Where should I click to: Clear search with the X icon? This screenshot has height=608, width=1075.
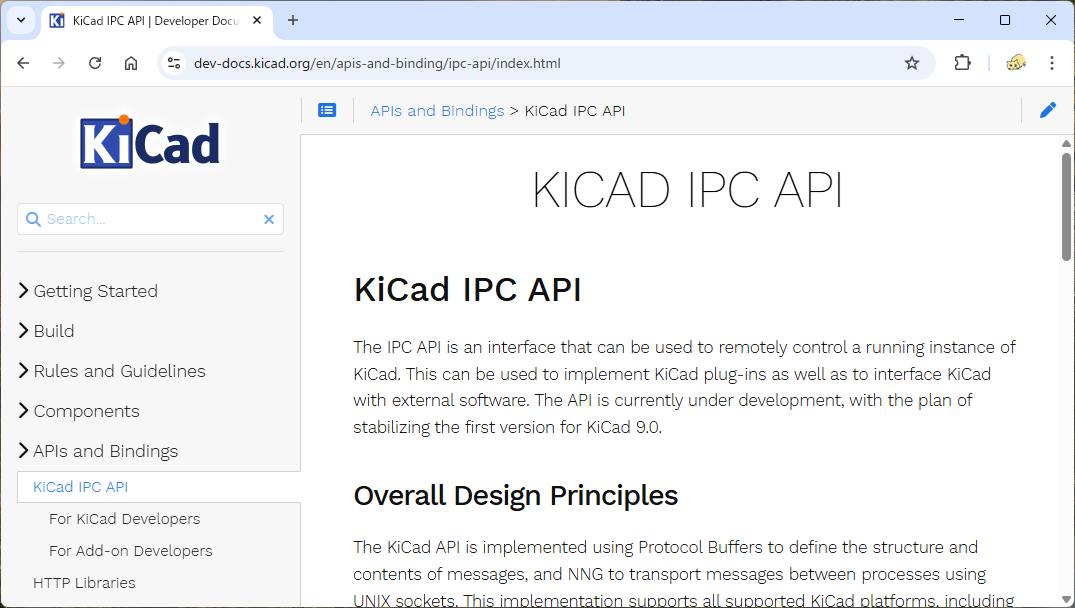click(x=269, y=219)
